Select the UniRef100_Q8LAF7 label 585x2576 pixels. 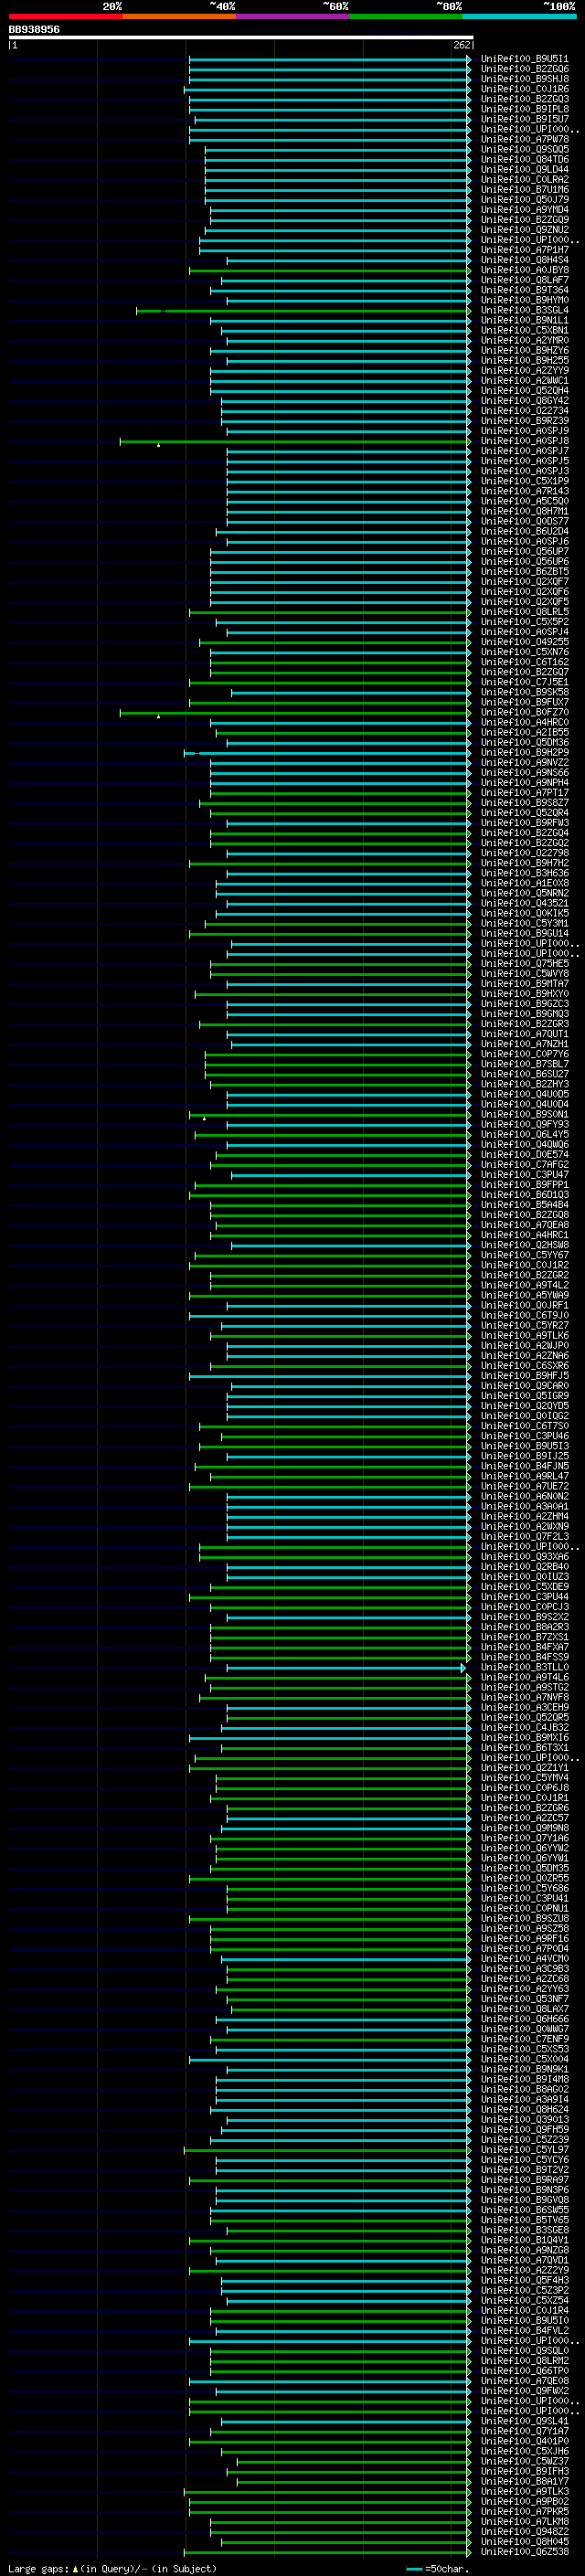pyautogui.click(x=525, y=280)
